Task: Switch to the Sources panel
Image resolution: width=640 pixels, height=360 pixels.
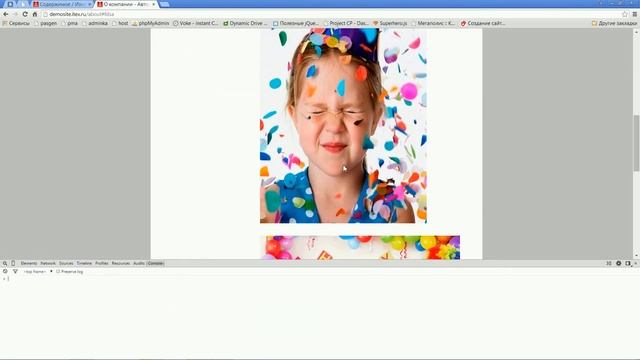Action: coord(66,263)
